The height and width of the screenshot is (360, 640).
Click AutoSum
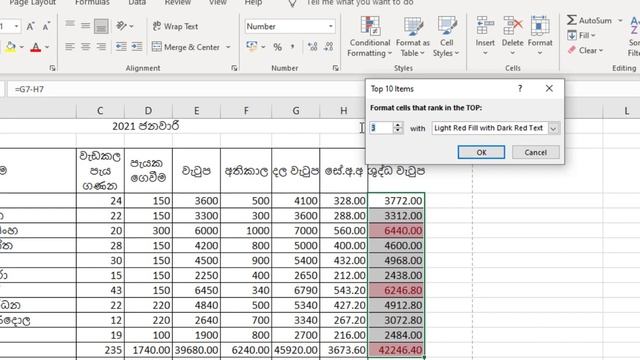pyautogui.click(x=590, y=20)
